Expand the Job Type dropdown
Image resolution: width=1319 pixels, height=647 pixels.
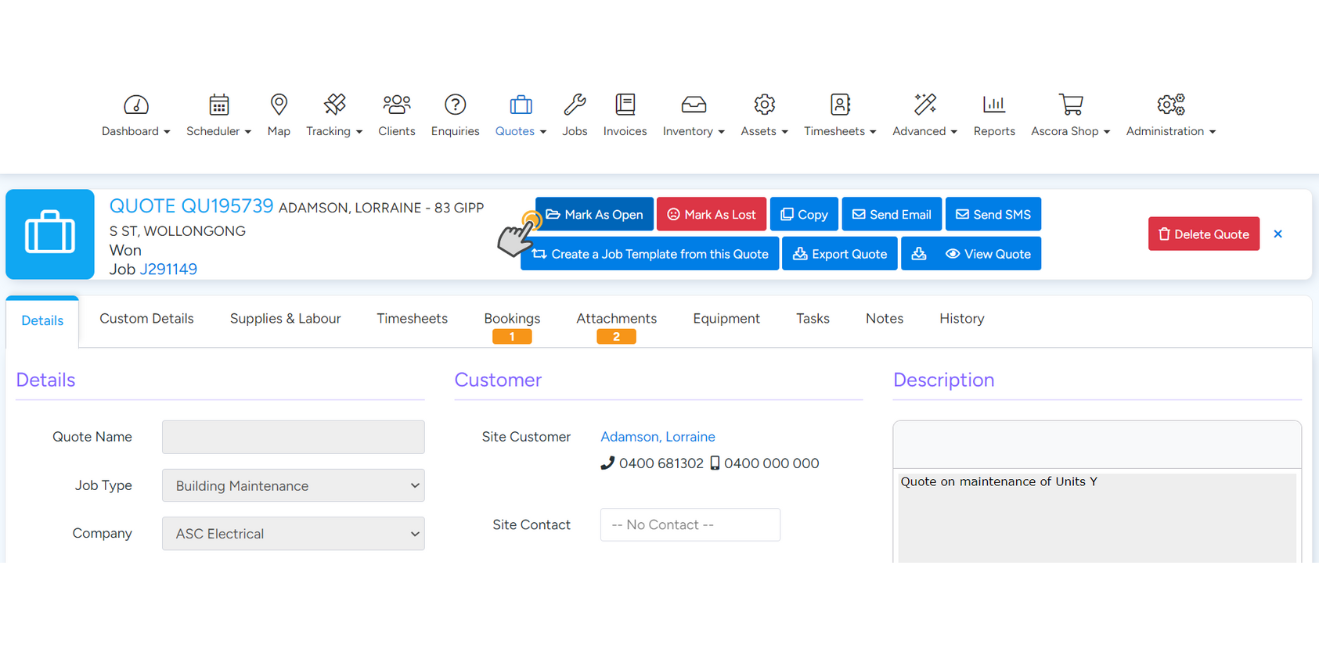point(293,486)
